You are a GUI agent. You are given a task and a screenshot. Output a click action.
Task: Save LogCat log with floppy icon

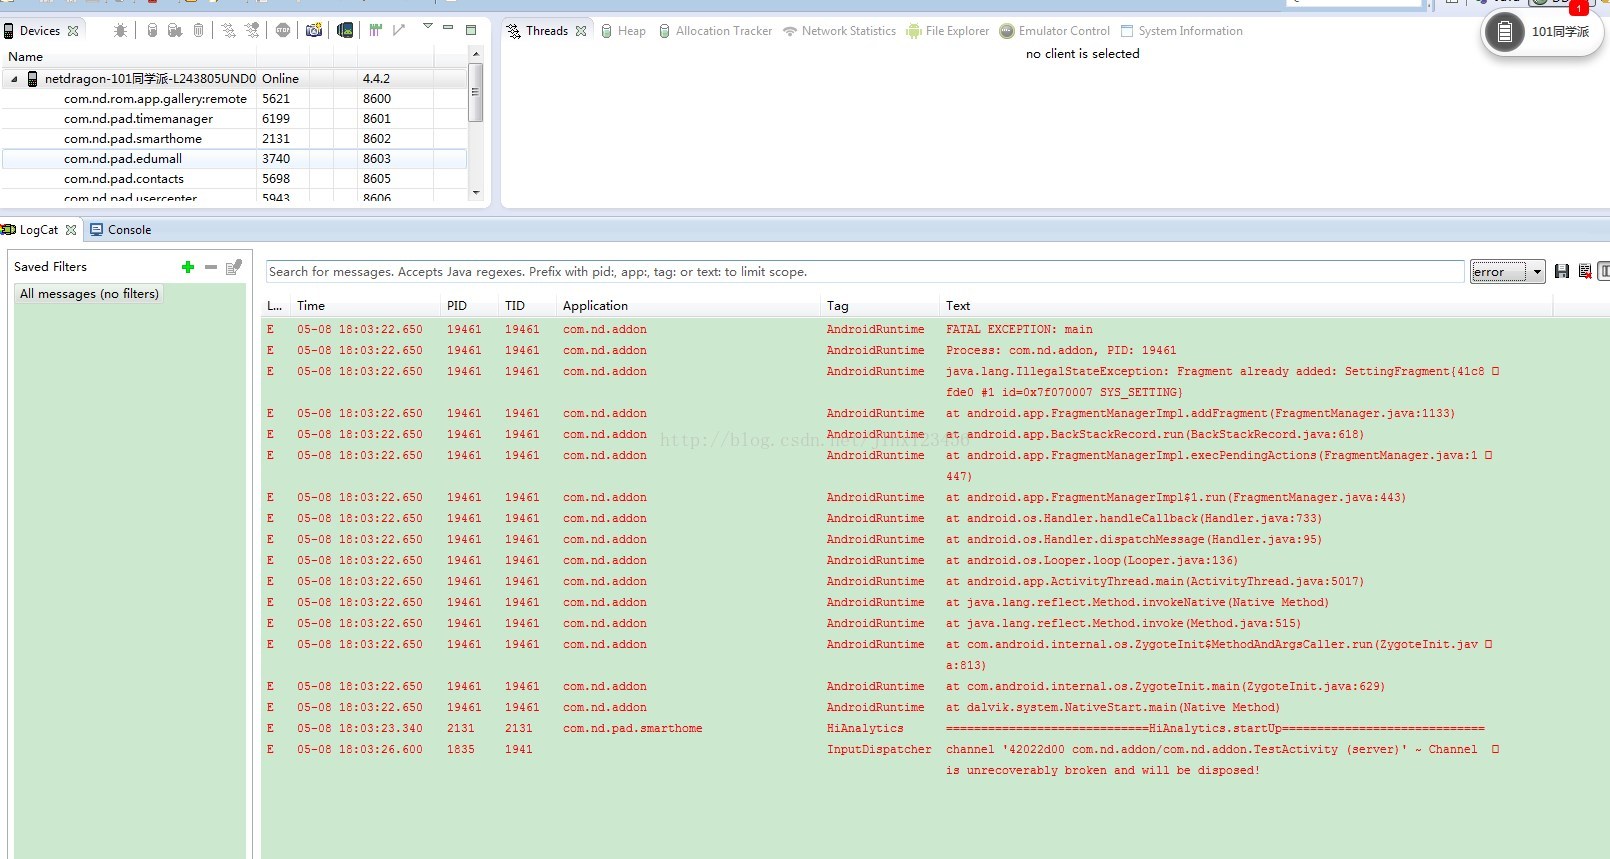click(1562, 271)
